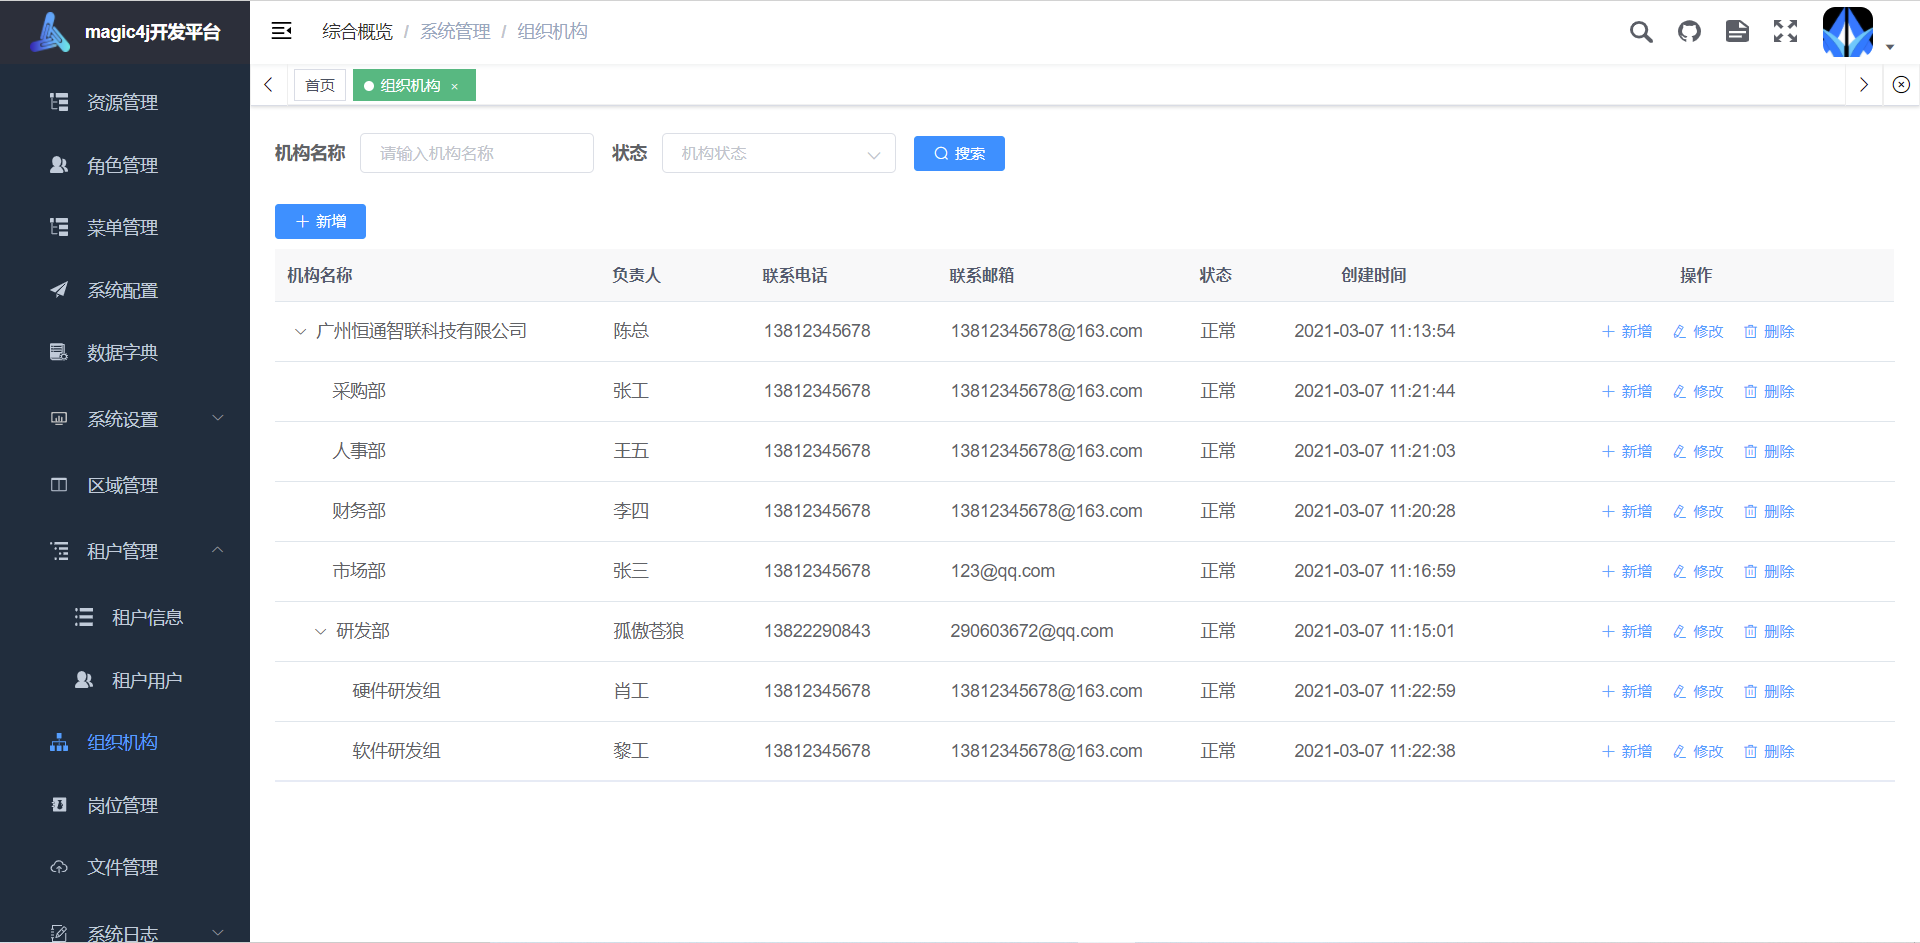1920x943 pixels.
Task: Edit the 人事部 row
Action: (x=1698, y=451)
